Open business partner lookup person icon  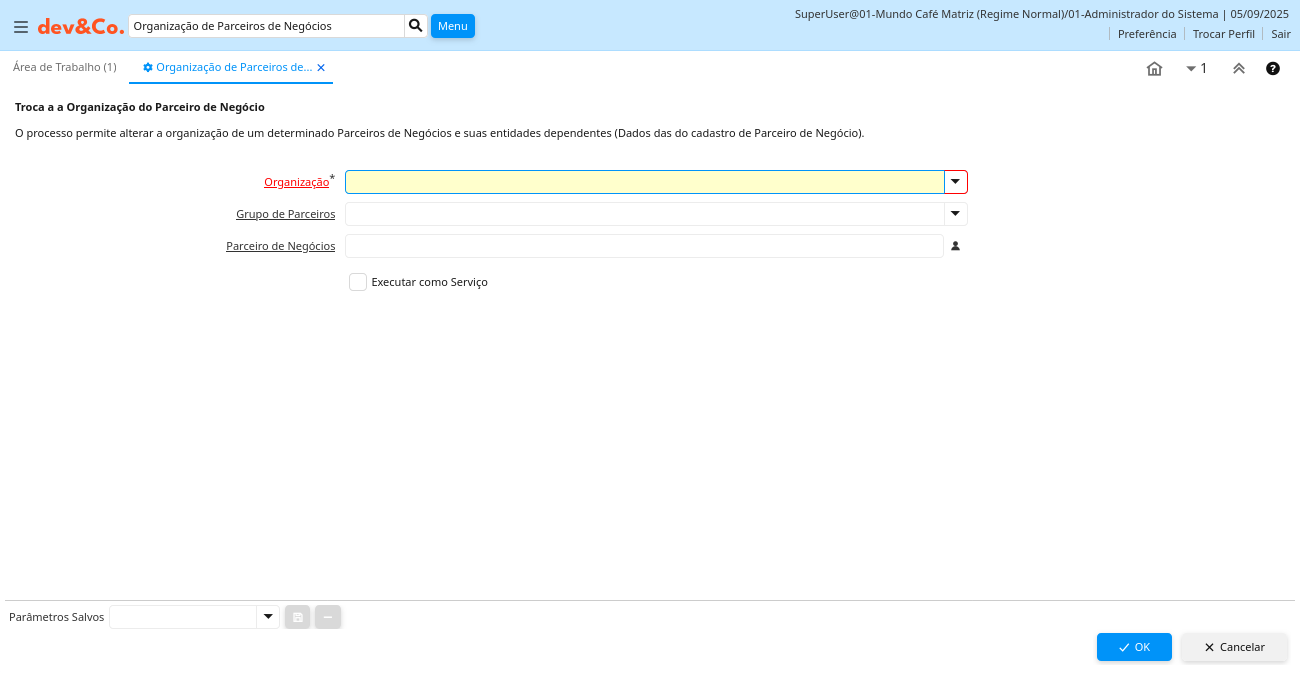click(x=955, y=246)
